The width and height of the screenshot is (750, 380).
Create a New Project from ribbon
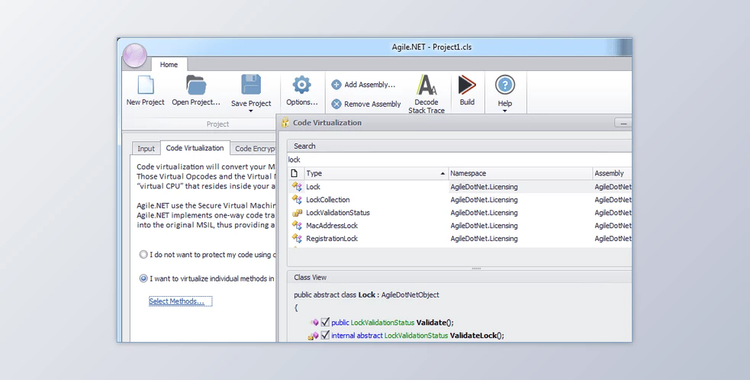tap(145, 91)
